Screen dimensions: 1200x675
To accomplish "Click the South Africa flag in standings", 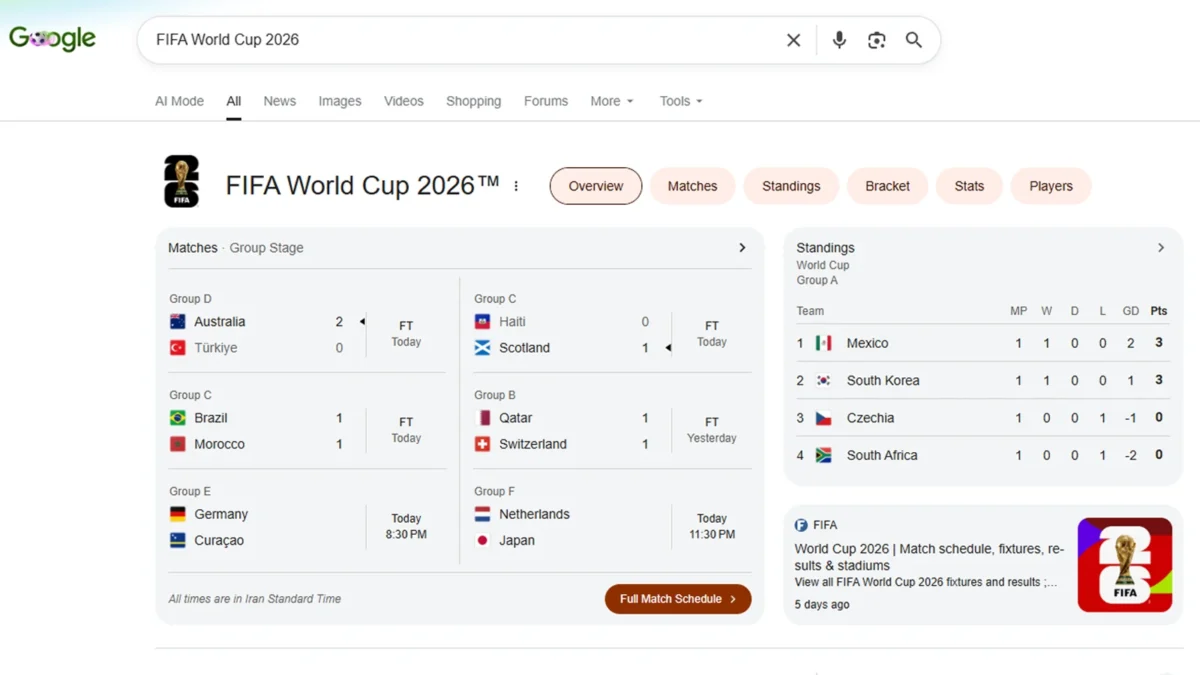I will tap(824, 455).
